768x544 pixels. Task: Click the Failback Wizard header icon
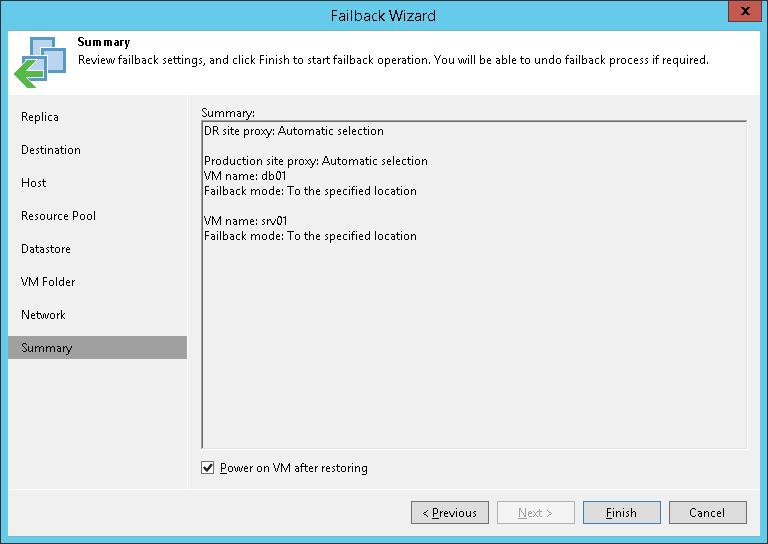pyautogui.click(x=40, y=62)
